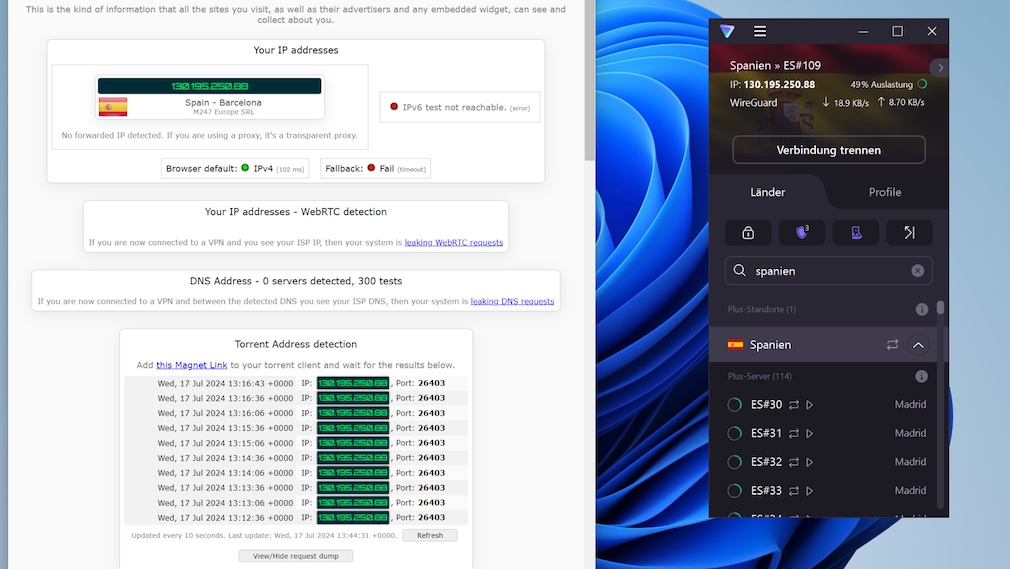
Task: Click streaming play icon on ES#32
Action: [810, 462]
